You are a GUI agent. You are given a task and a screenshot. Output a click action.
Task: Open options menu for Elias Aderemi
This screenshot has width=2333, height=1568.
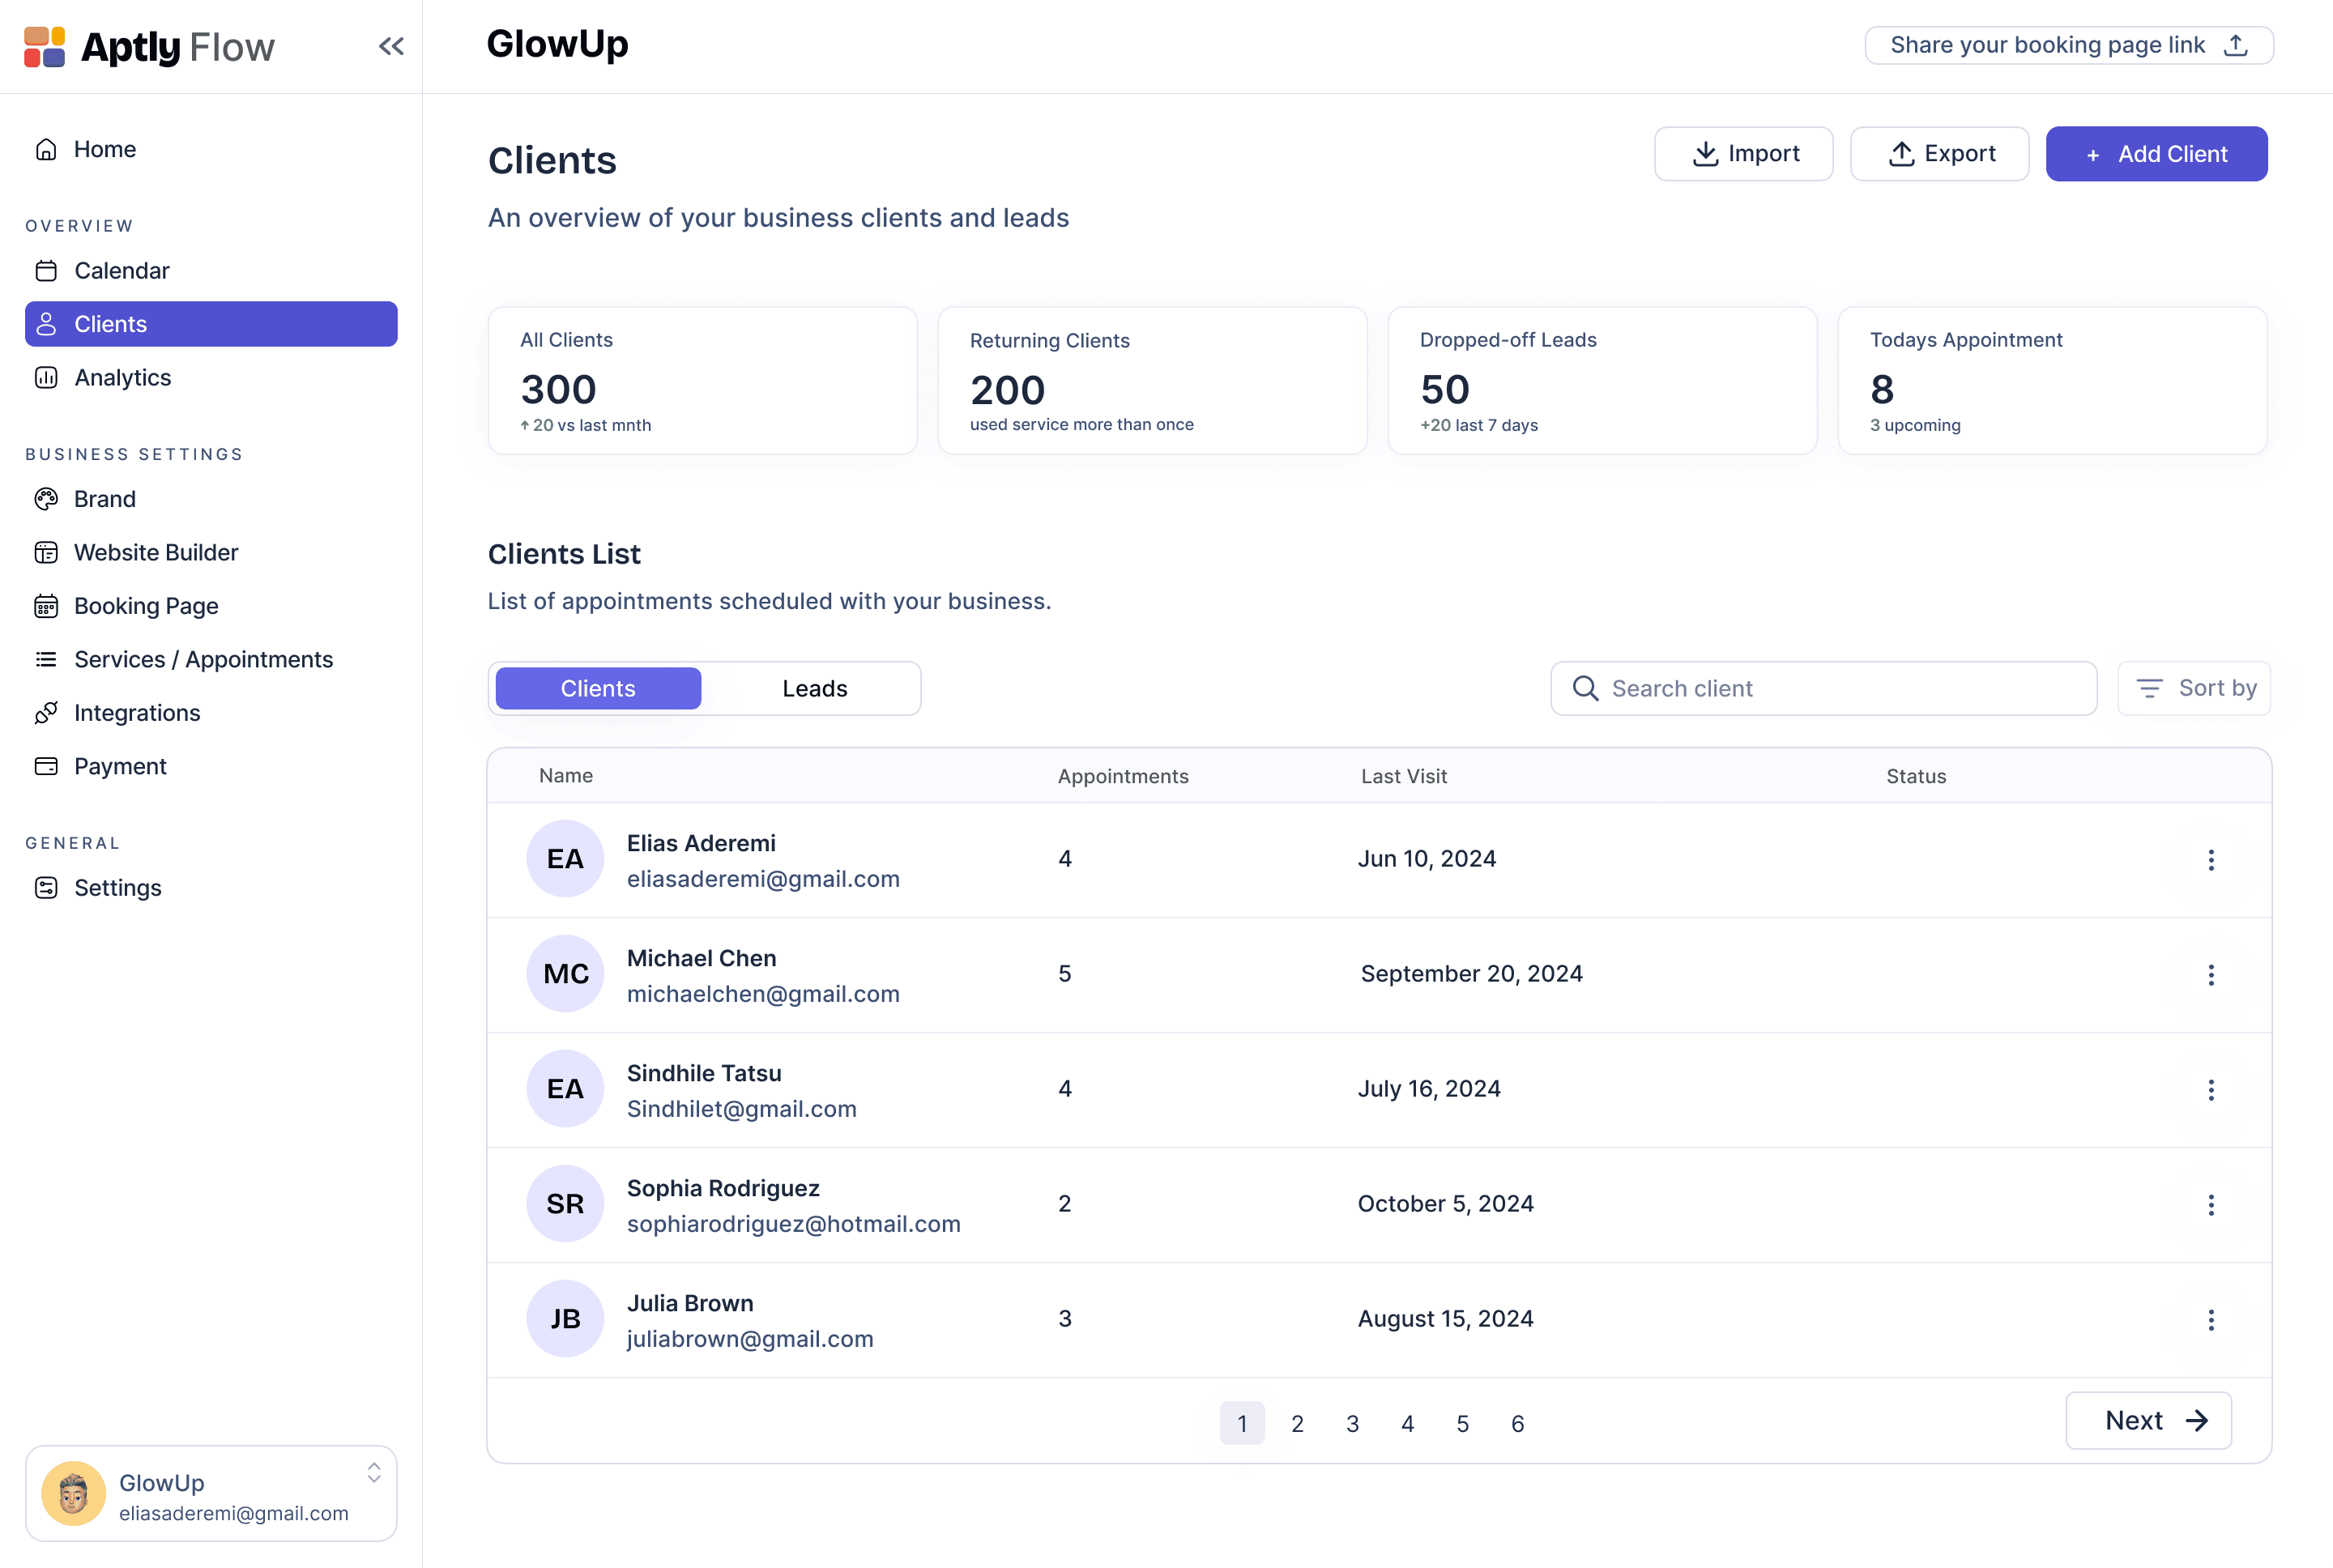[x=2210, y=860]
